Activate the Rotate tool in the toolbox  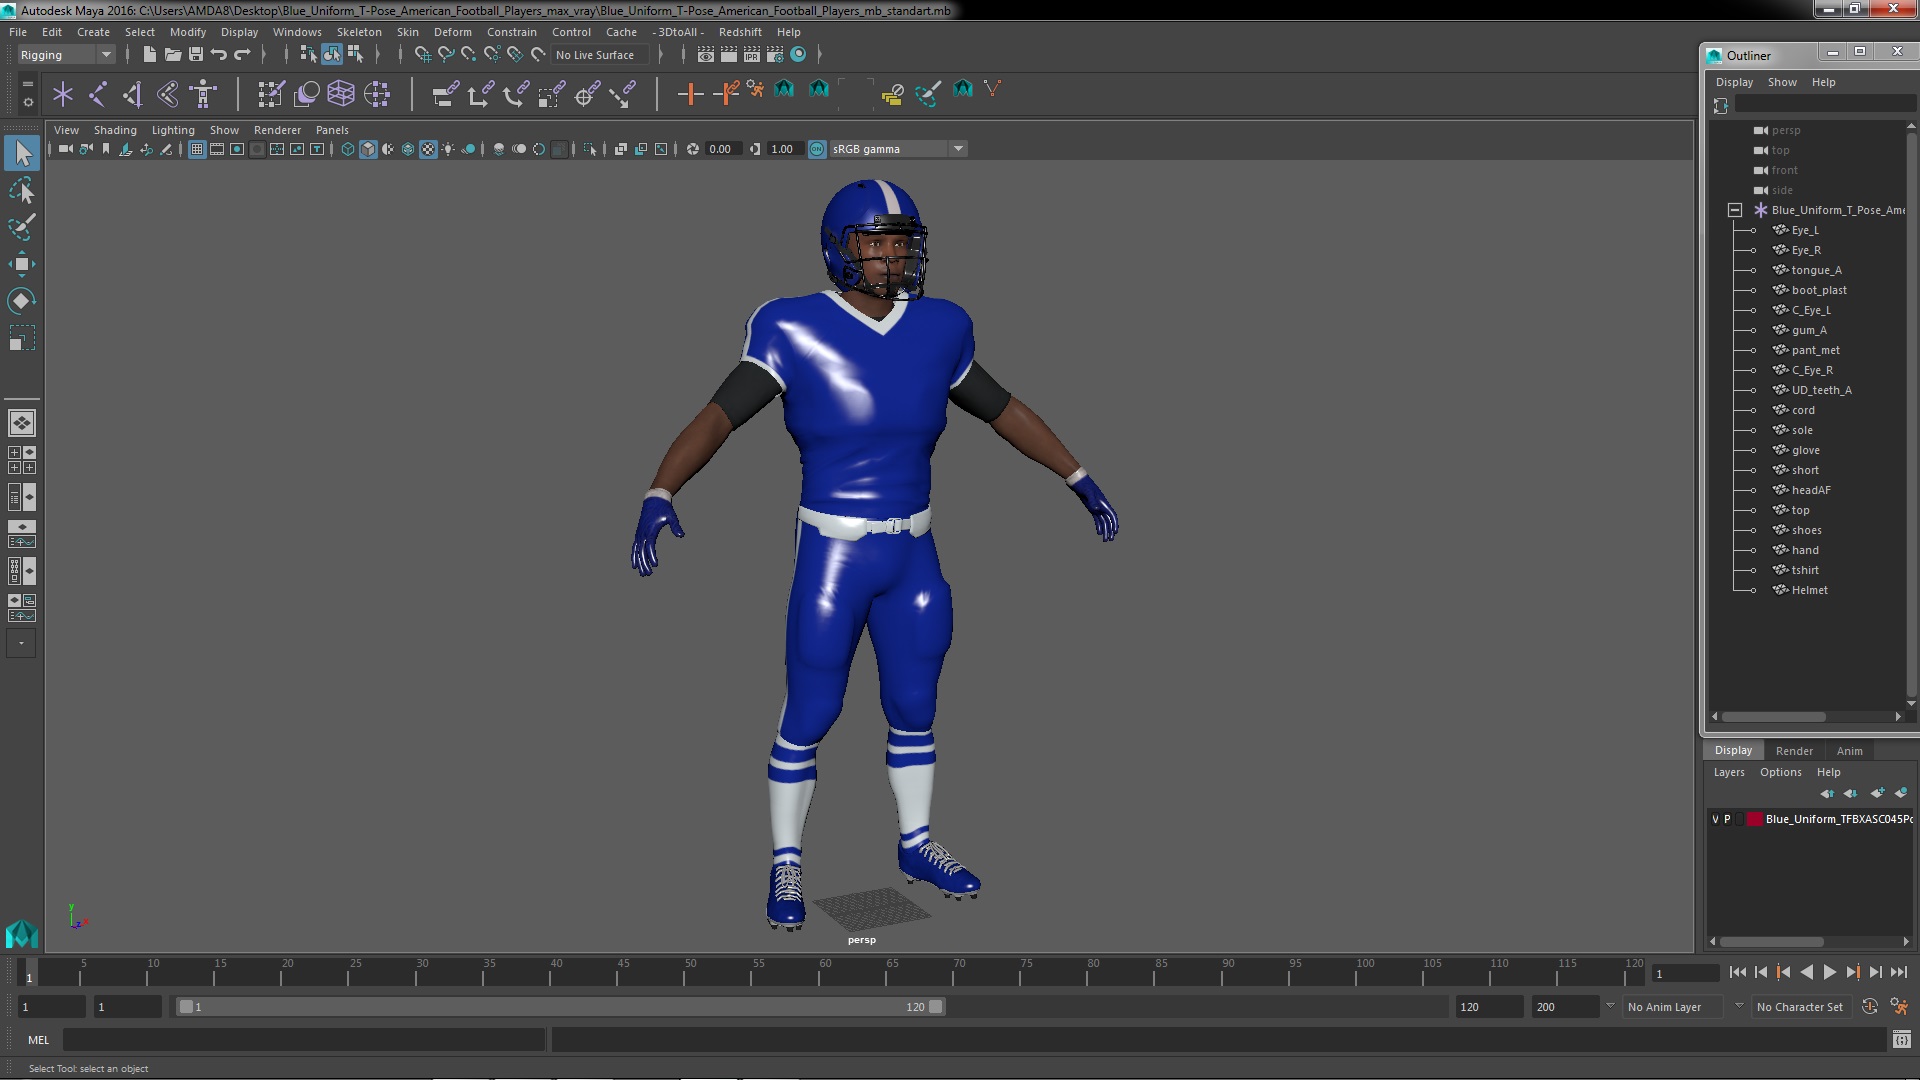21,301
